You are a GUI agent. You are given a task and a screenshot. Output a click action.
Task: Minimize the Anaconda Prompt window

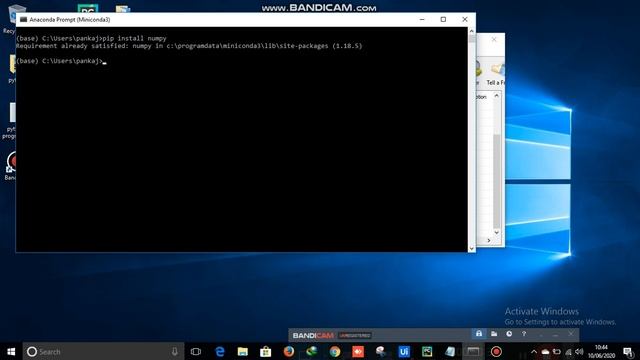pos(422,19)
